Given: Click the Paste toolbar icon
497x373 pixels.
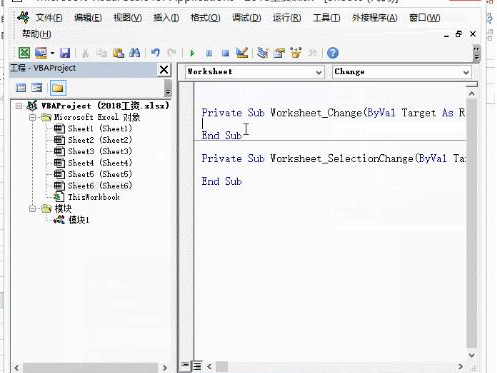Looking at the screenshot, I should (x=118, y=53).
